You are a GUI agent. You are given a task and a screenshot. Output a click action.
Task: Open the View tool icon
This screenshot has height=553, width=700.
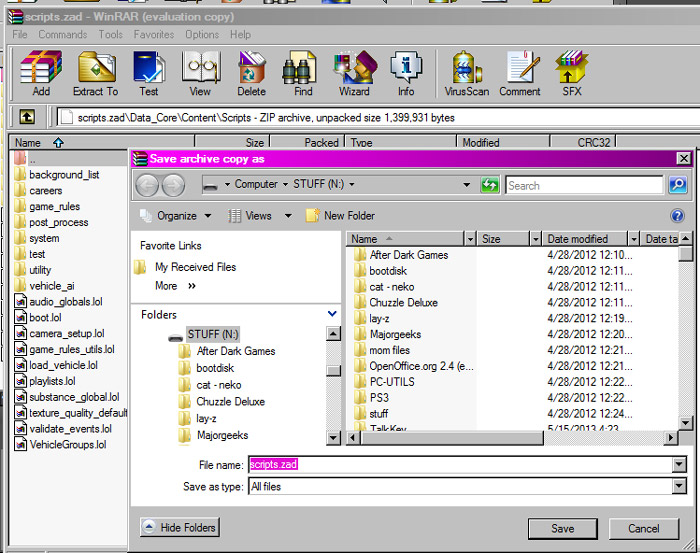[200, 74]
